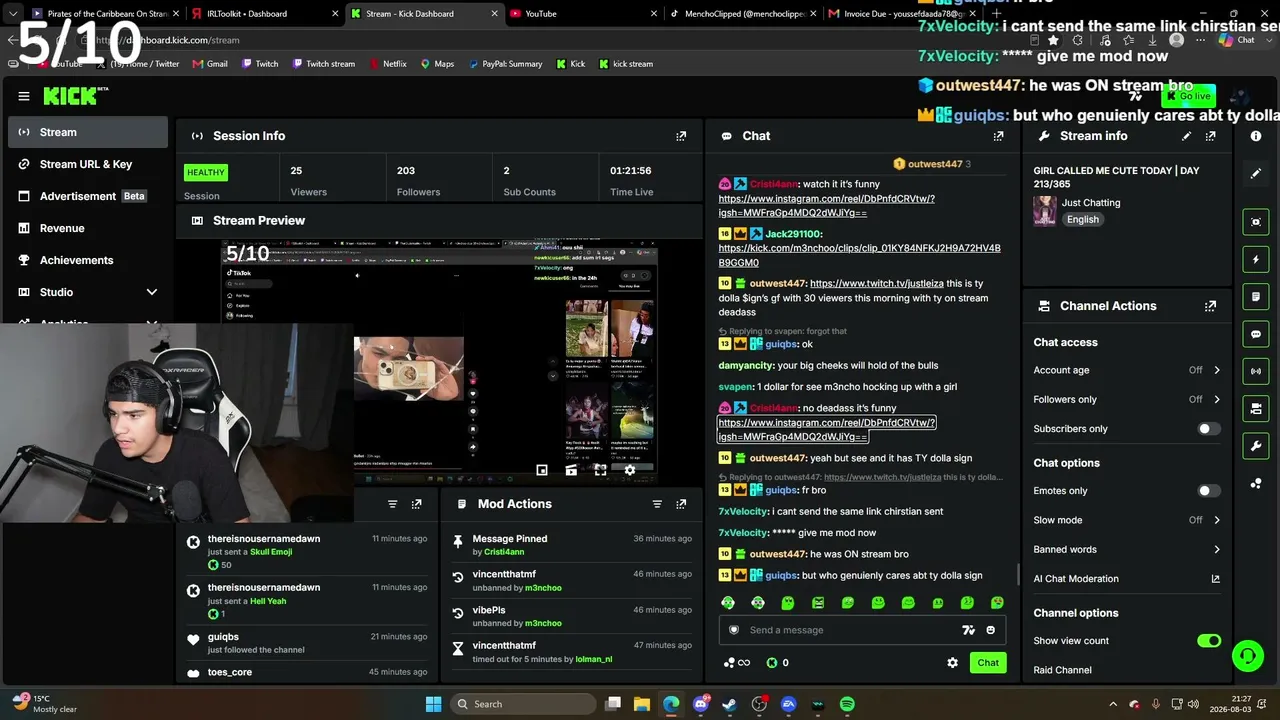Screen dimensions: 1280x720
Task: Open chat settings gear icon
Action: pyautogui.click(x=952, y=663)
